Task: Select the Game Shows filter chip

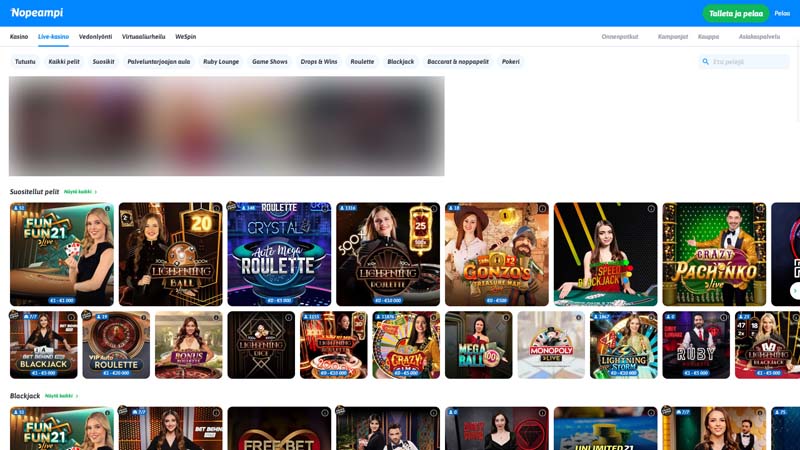Action: click(270, 62)
